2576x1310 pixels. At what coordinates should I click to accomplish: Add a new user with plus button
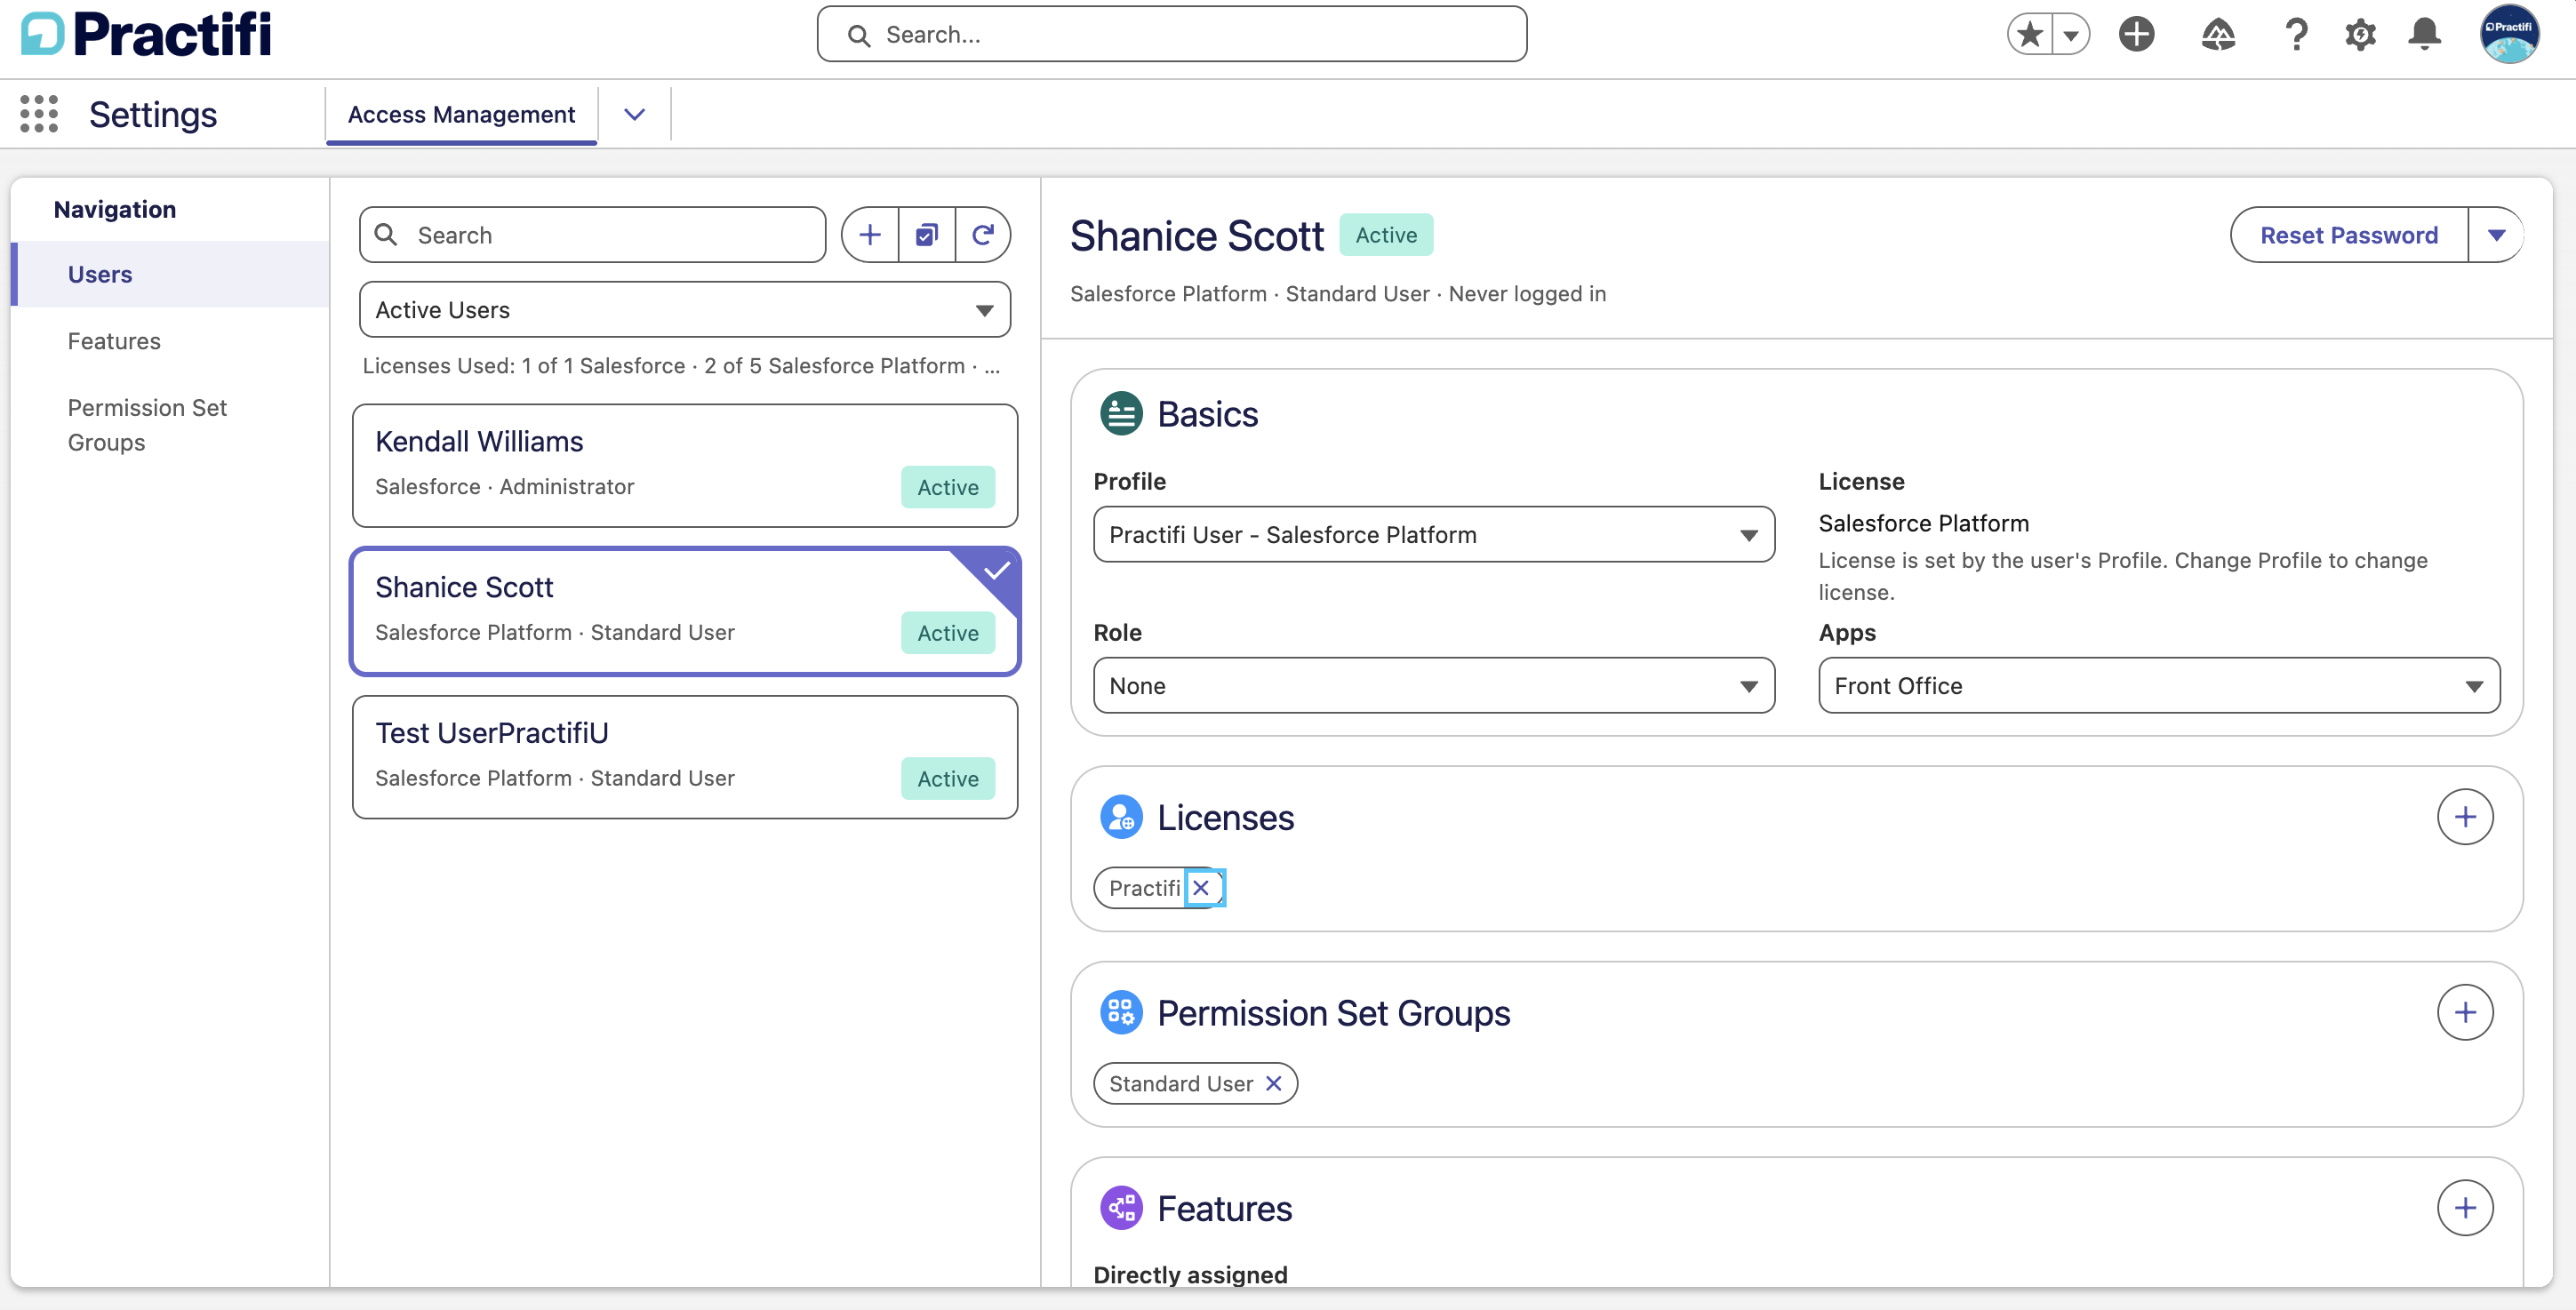pos(870,235)
